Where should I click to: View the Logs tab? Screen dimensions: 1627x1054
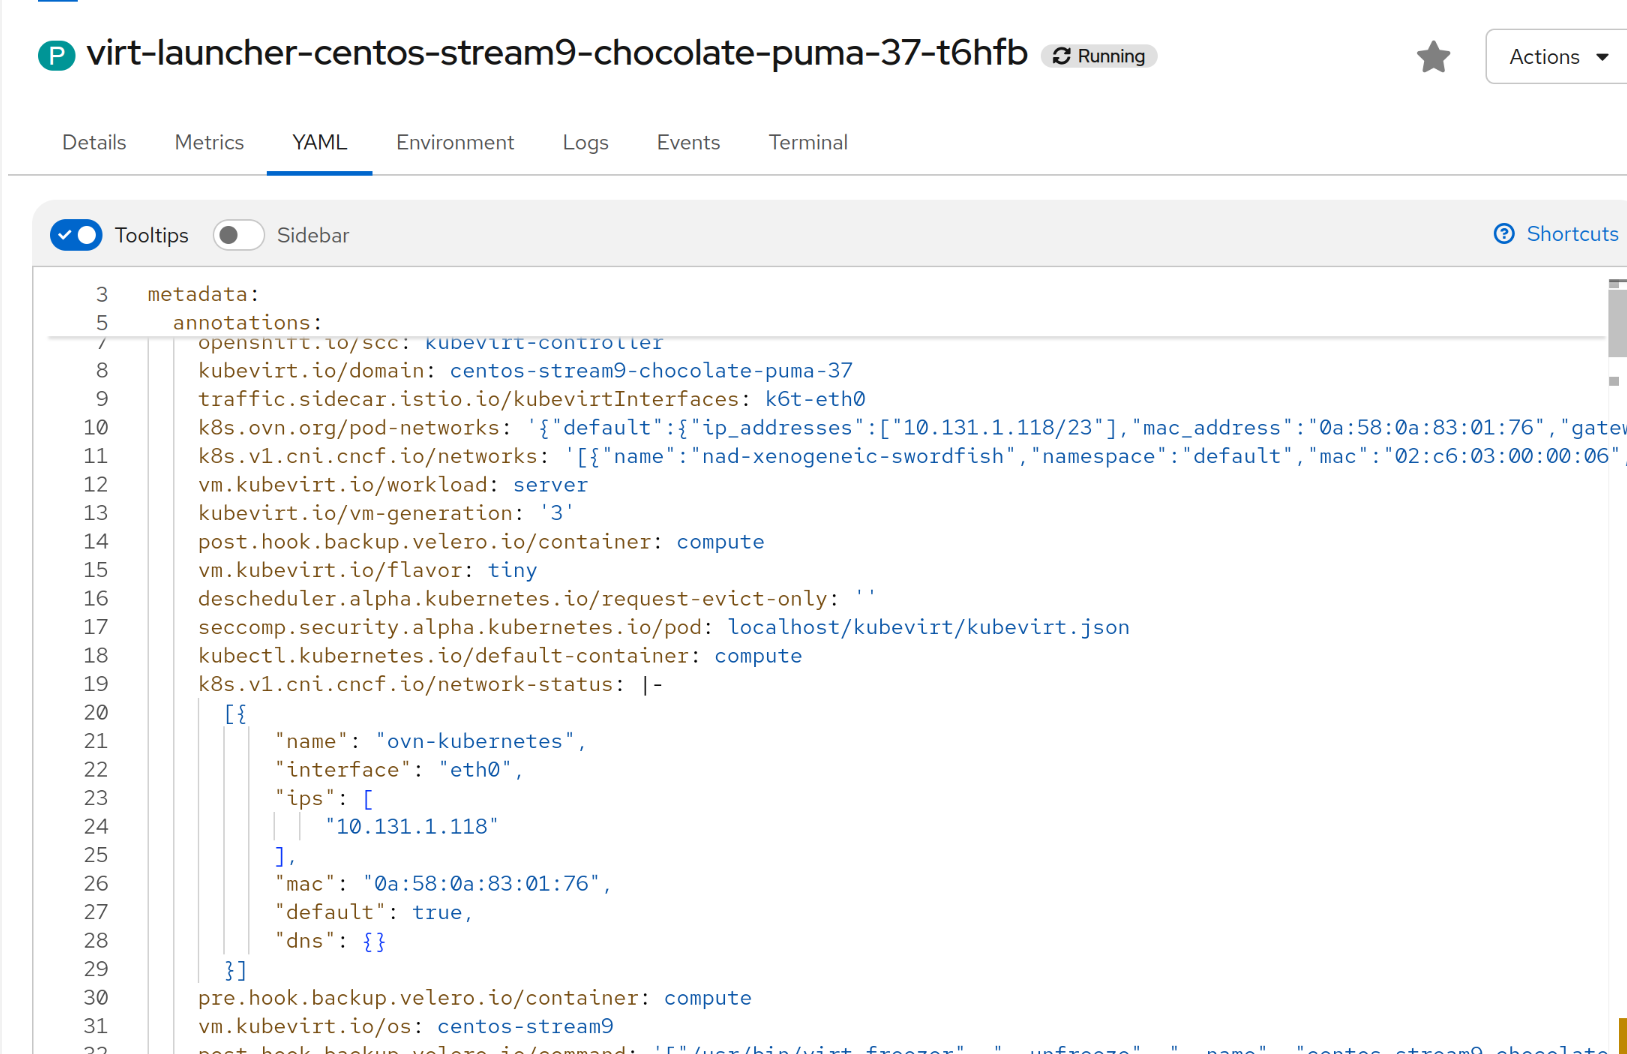click(585, 142)
